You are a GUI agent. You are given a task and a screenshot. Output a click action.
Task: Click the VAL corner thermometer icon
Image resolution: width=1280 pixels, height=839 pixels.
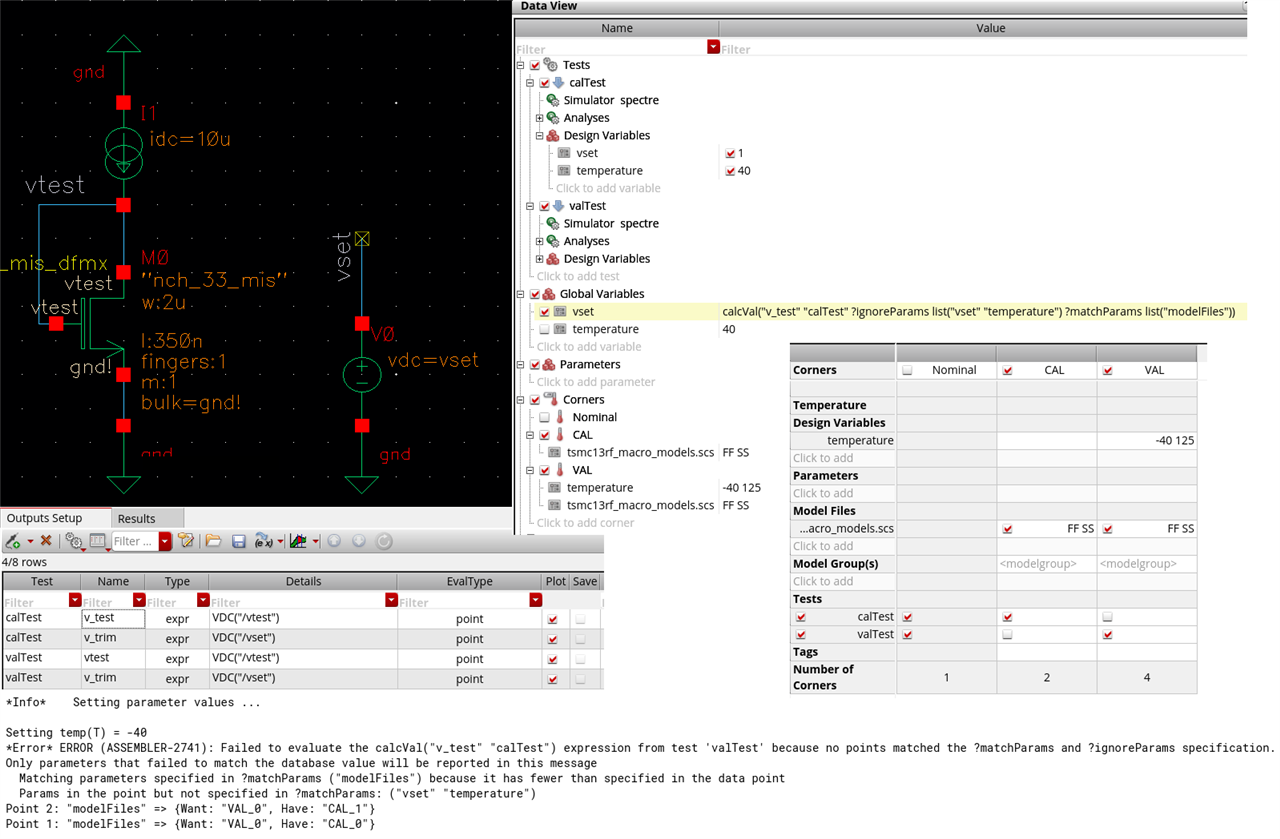(561, 470)
